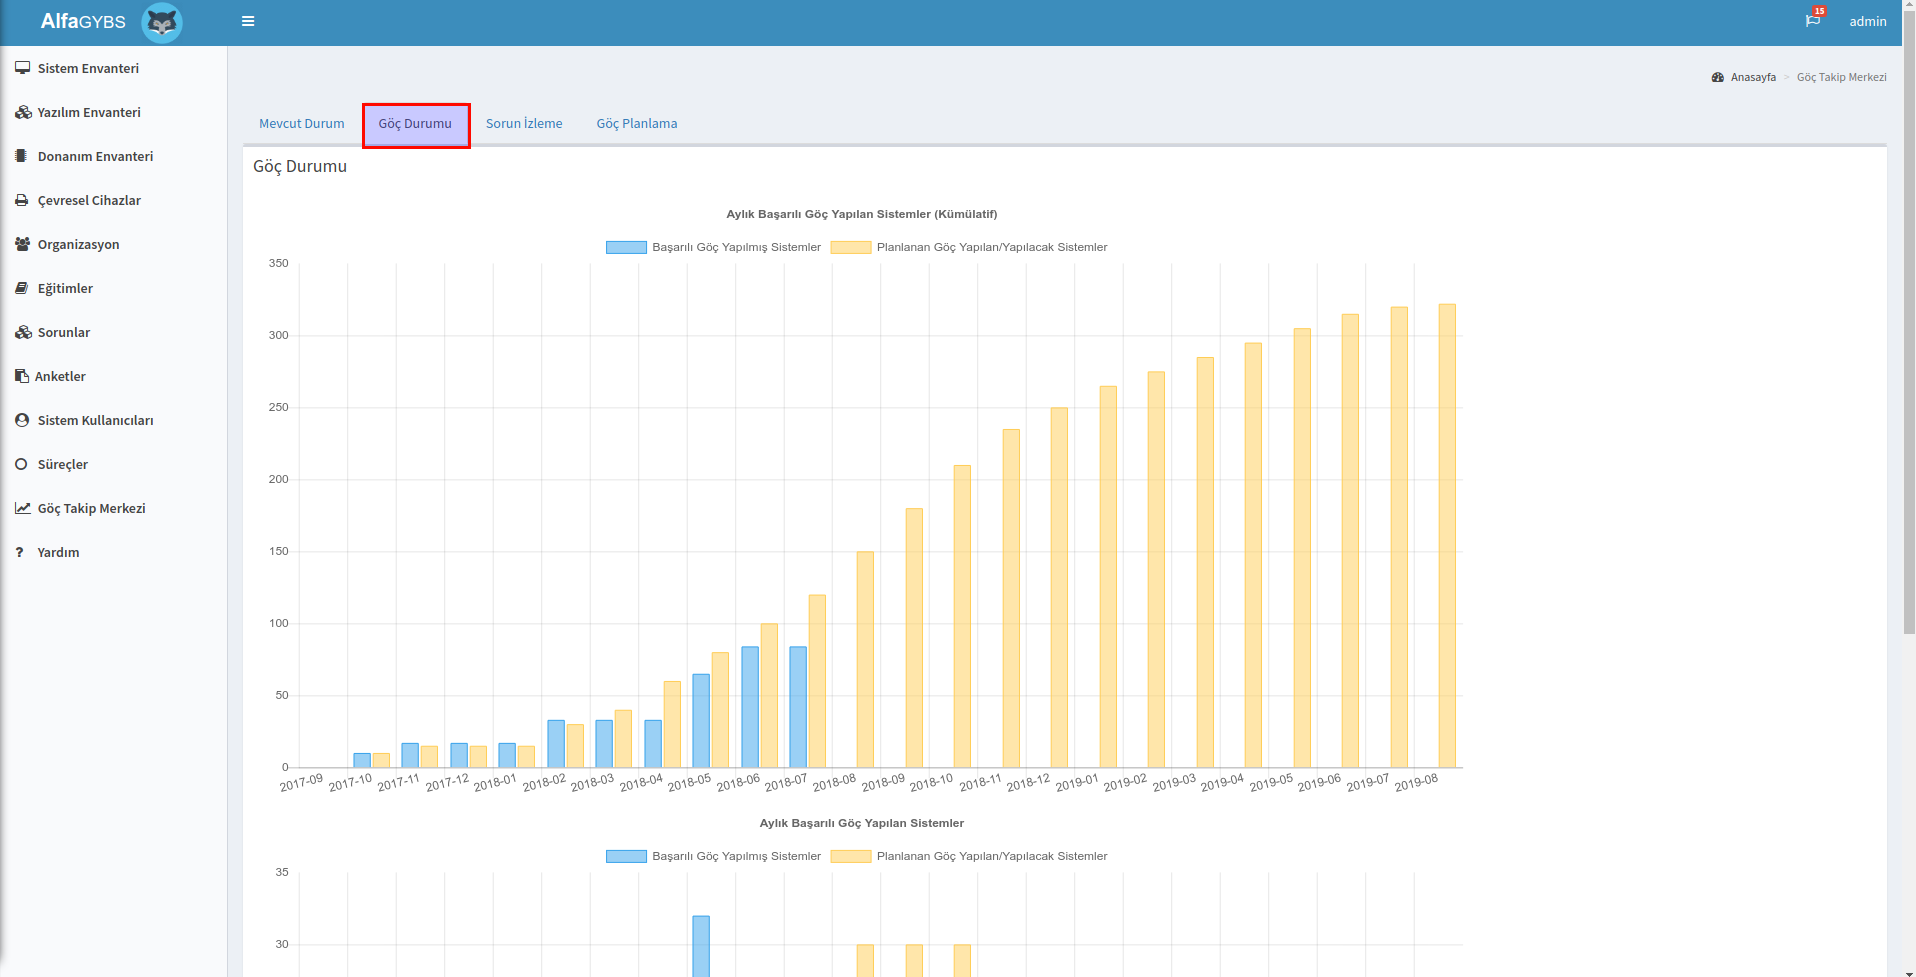The height and width of the screenshot is (977, 1916).
Task: Toggle yellow Planlanan legend swatch in monthly chart
Action: coord(851,856)
